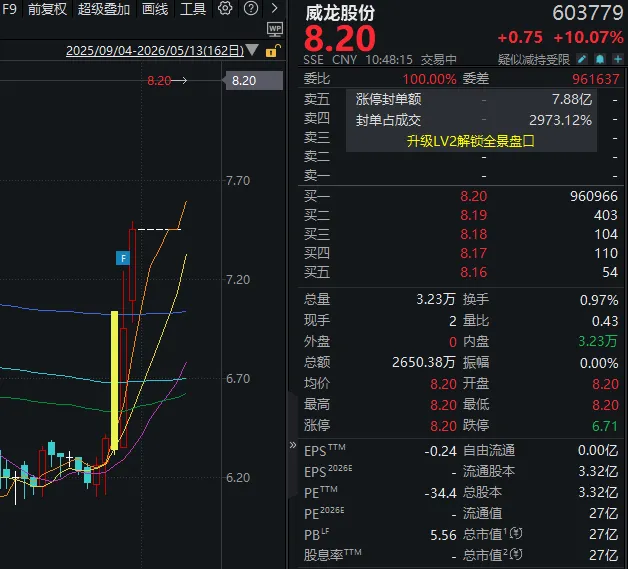Toggle the orange lock icon

tap(273, 51)
